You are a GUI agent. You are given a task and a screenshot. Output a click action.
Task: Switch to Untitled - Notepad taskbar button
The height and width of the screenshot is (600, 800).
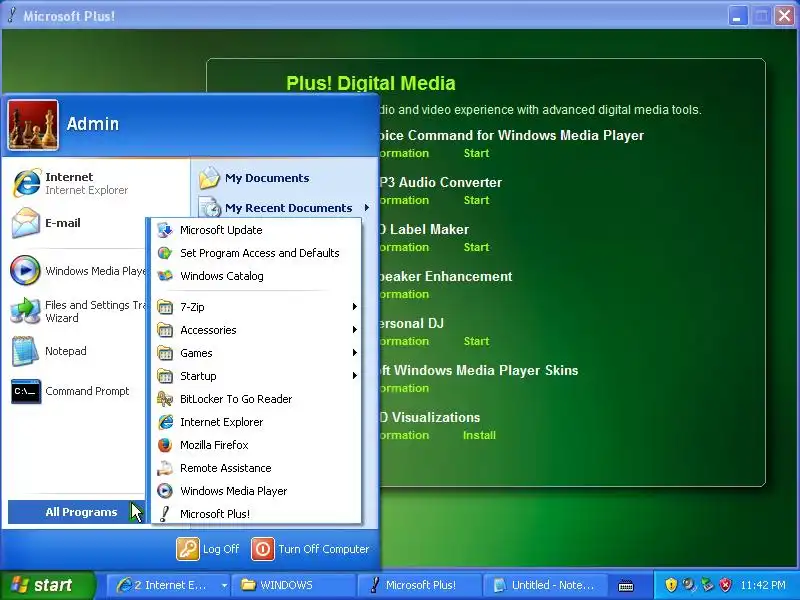[546, 585]
